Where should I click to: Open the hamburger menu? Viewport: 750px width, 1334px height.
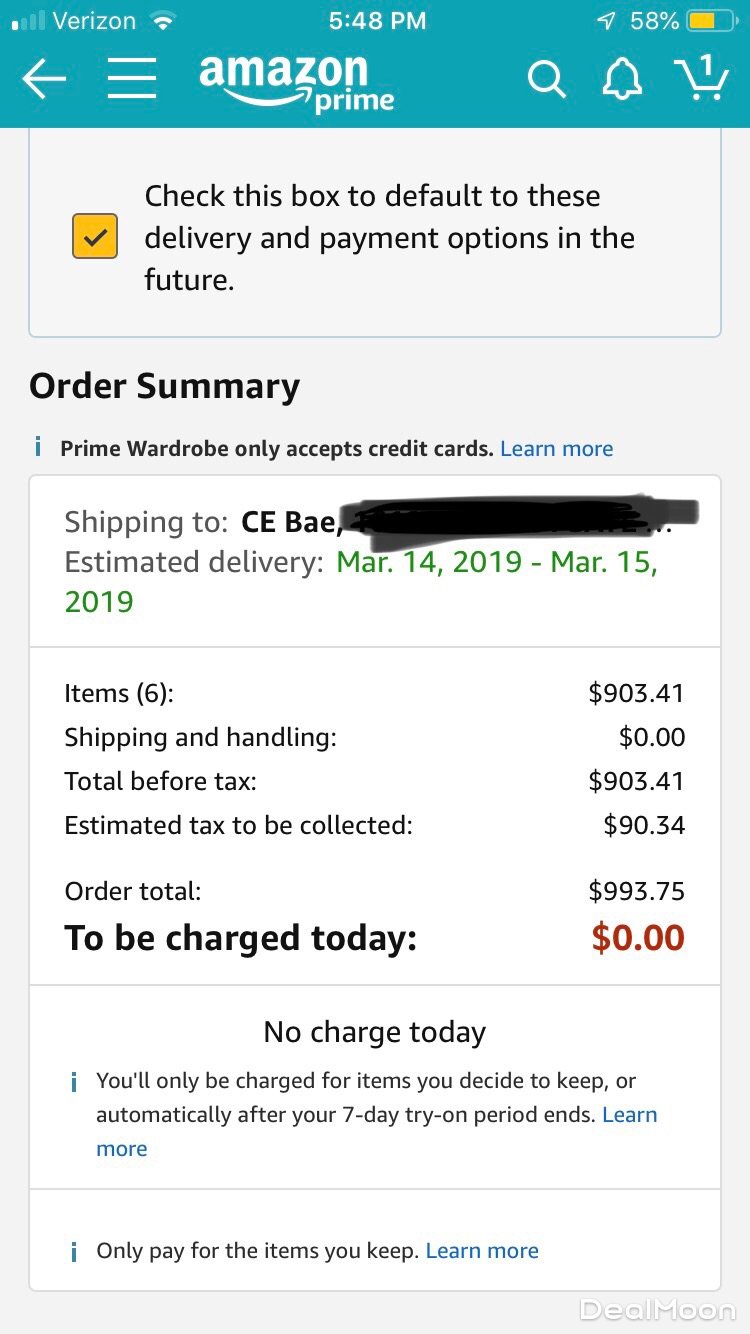pyautogui.click(x=131, y=79)
